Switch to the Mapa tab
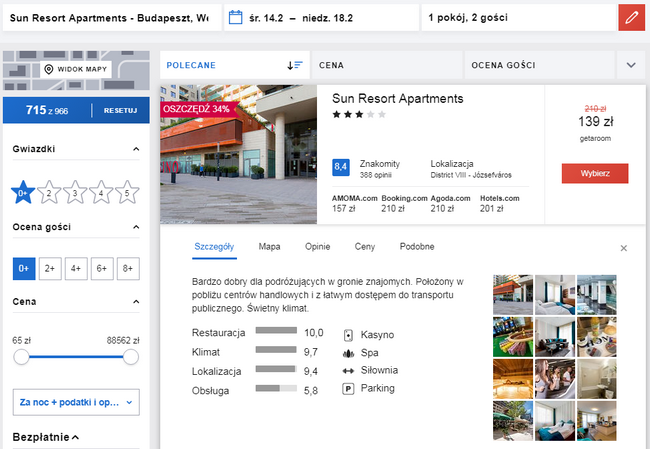650x449 pixels. tap(269, 247)
